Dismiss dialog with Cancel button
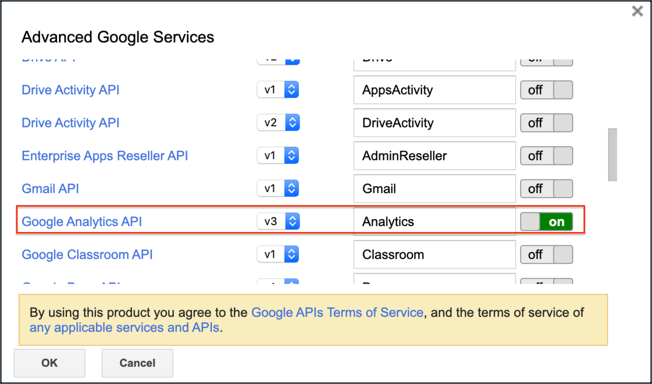The width and height of the screenshot is (652, 384). (137, 363)
